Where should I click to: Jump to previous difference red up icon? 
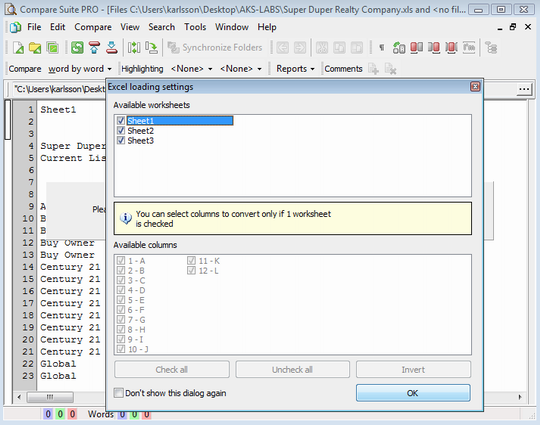pos(94,48)
